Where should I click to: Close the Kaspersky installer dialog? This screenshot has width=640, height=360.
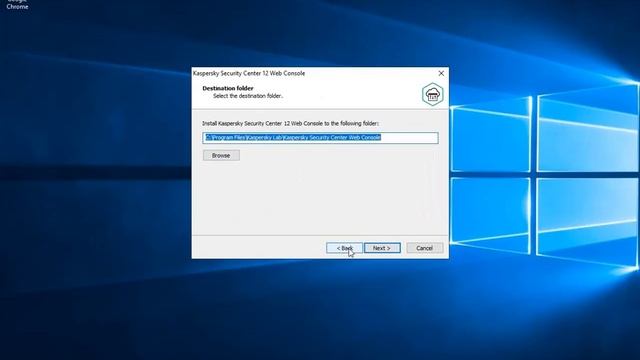tap(441, 73)
